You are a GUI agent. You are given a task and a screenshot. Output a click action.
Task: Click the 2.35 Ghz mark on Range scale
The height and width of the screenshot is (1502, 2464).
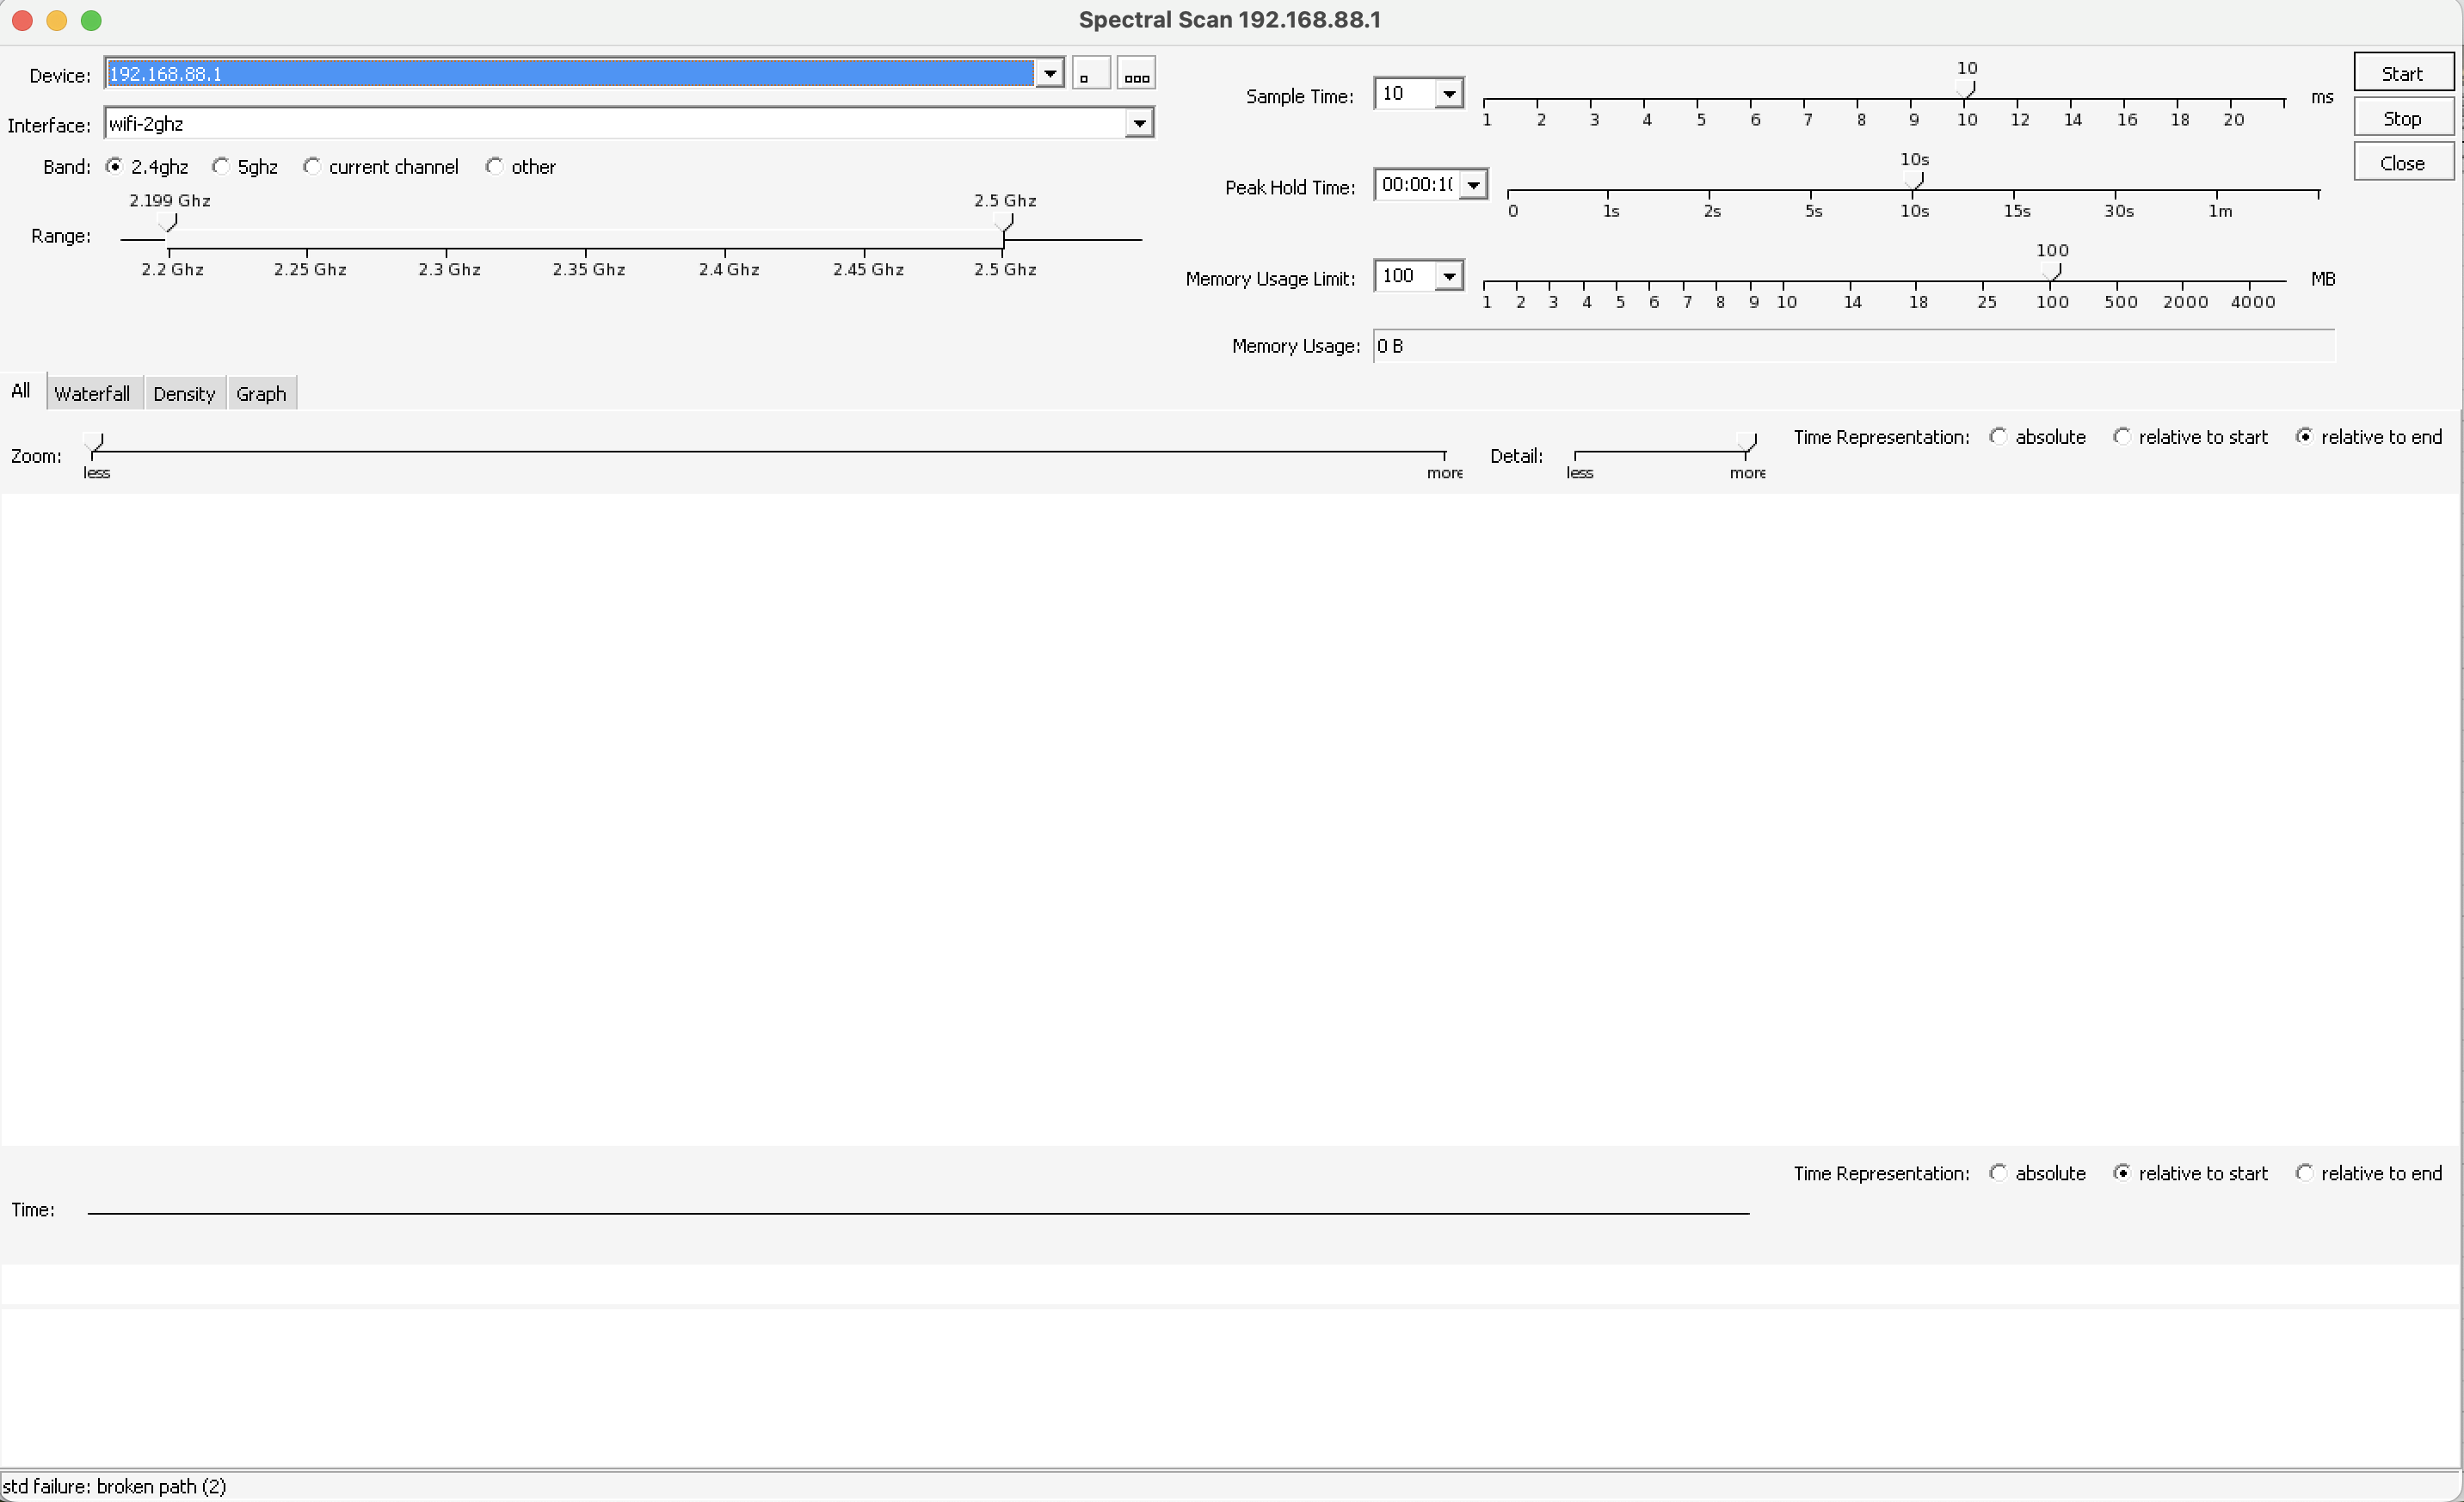(x=588, y=270)
